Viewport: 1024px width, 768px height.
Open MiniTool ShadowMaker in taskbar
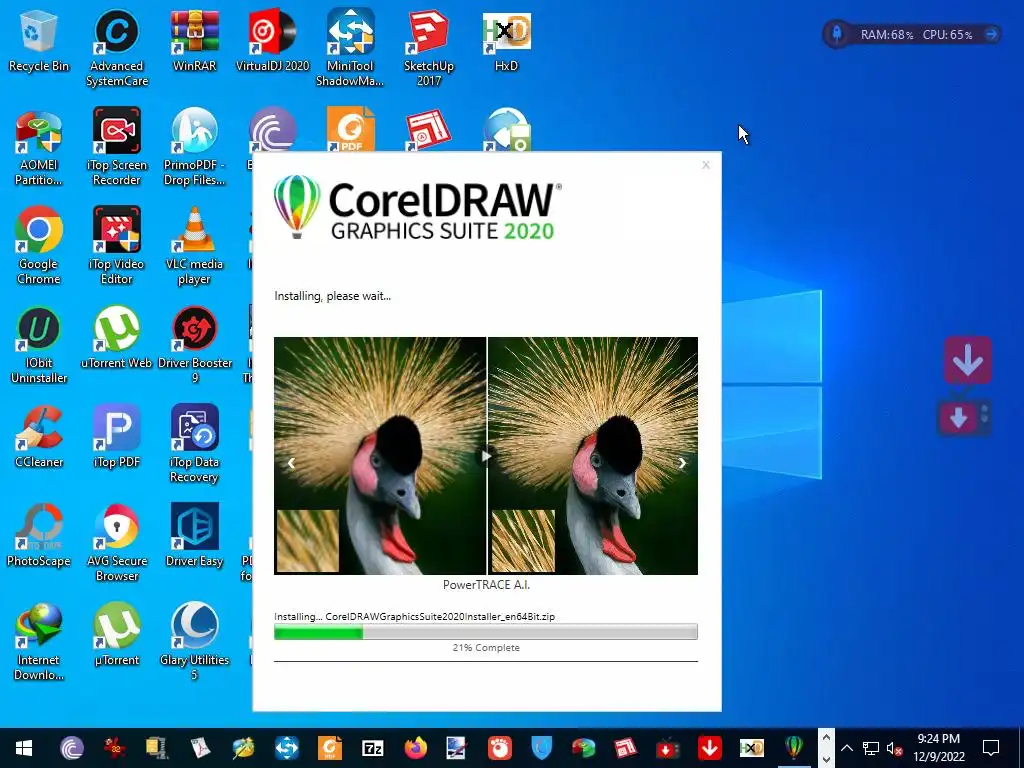287,748
